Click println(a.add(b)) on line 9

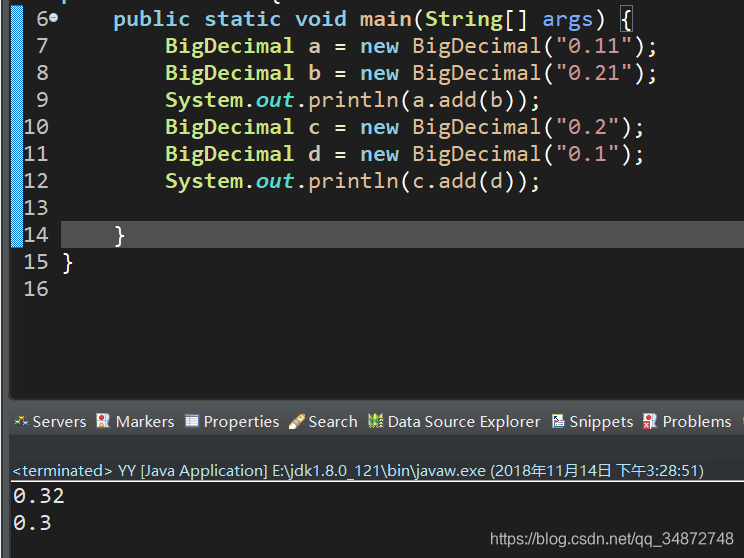point(418,101)
